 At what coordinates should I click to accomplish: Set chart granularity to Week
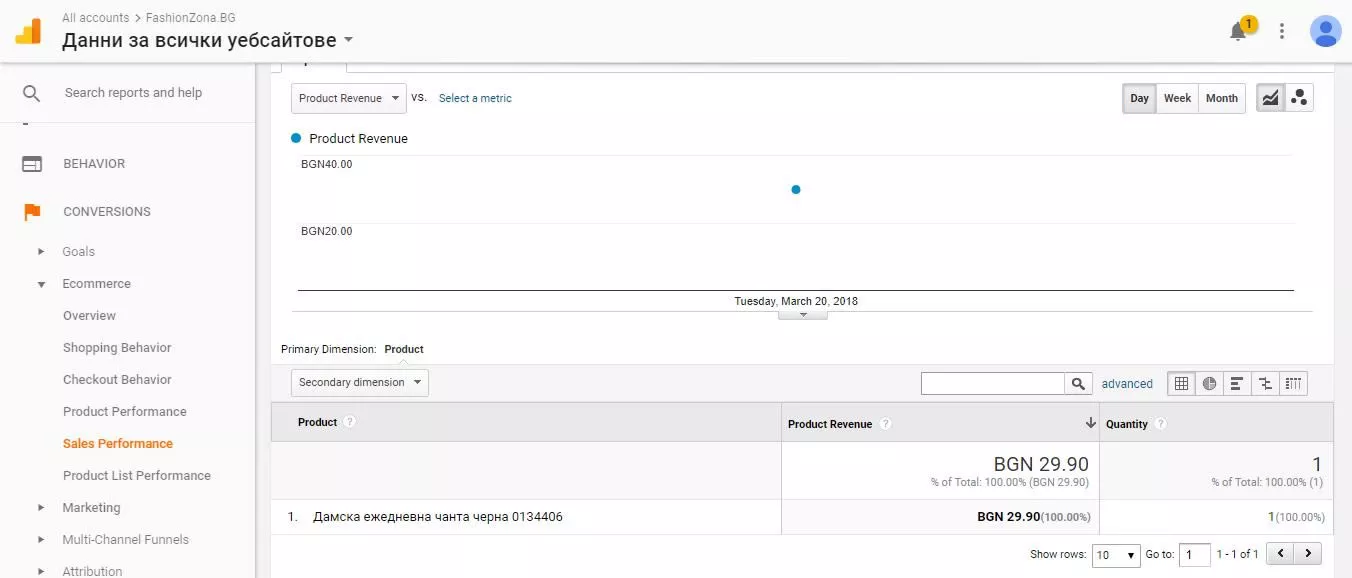coord(1177,98)
